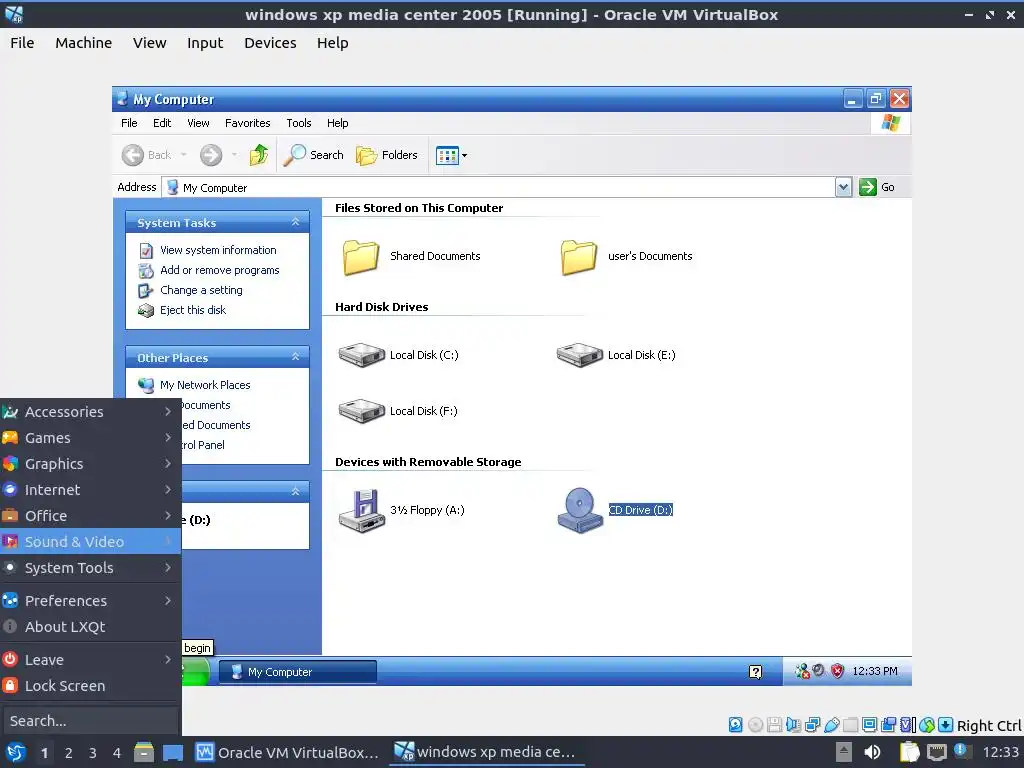Viewport: 1024px width, 768px height.
Task: Click Change a setting link
Action: (201, 291)
